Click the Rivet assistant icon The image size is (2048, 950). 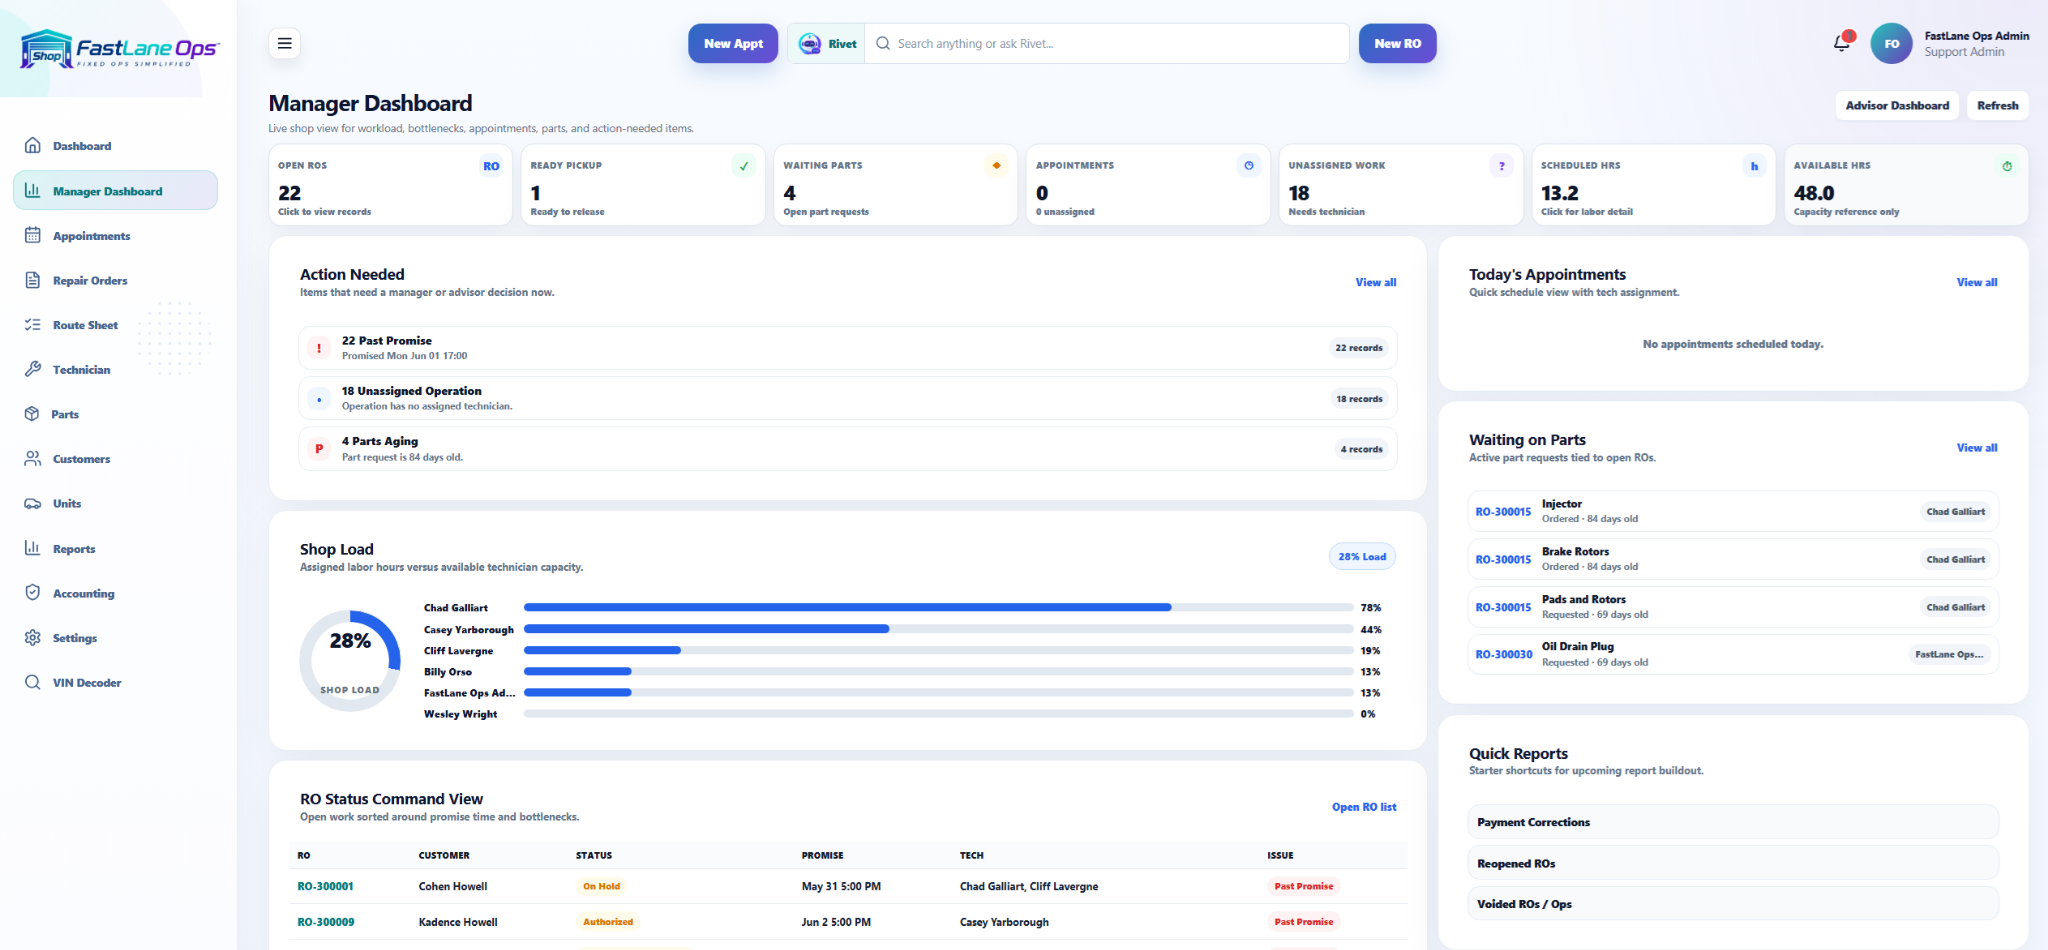click(809, 44)
